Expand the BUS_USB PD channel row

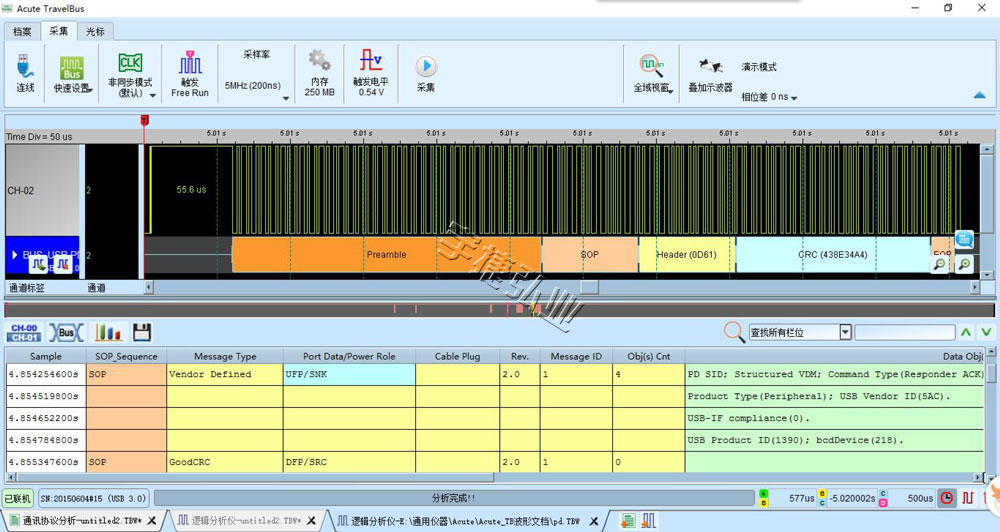tap(15, 255)
